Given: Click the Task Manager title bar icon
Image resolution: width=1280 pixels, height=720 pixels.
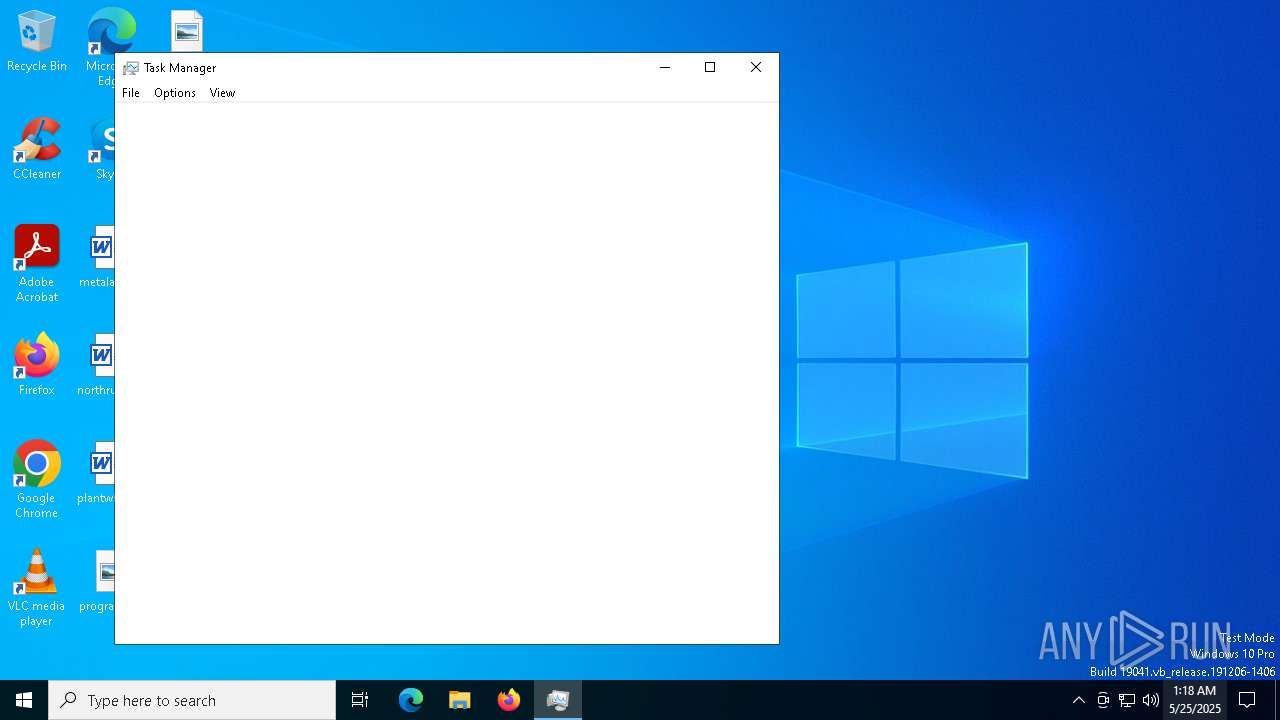Looking at the screenshot, I should pyautogui.click(x=131, y=68).
